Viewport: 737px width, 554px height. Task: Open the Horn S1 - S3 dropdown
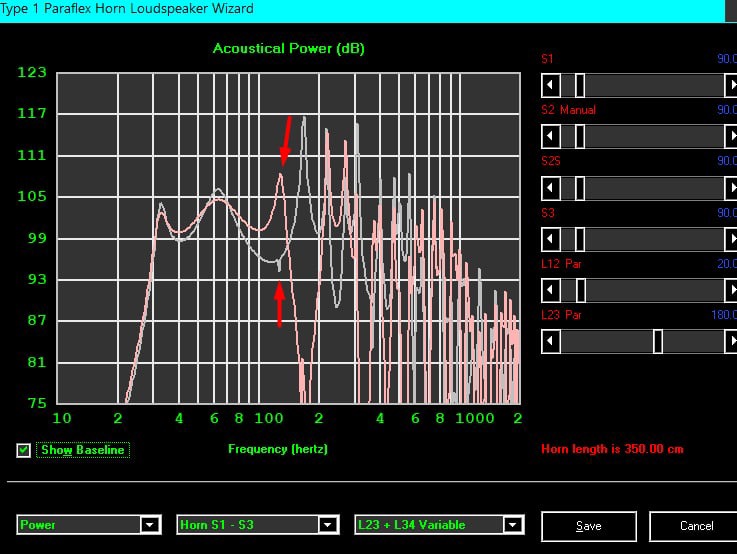pyautogui.click(x=328, y=525)
